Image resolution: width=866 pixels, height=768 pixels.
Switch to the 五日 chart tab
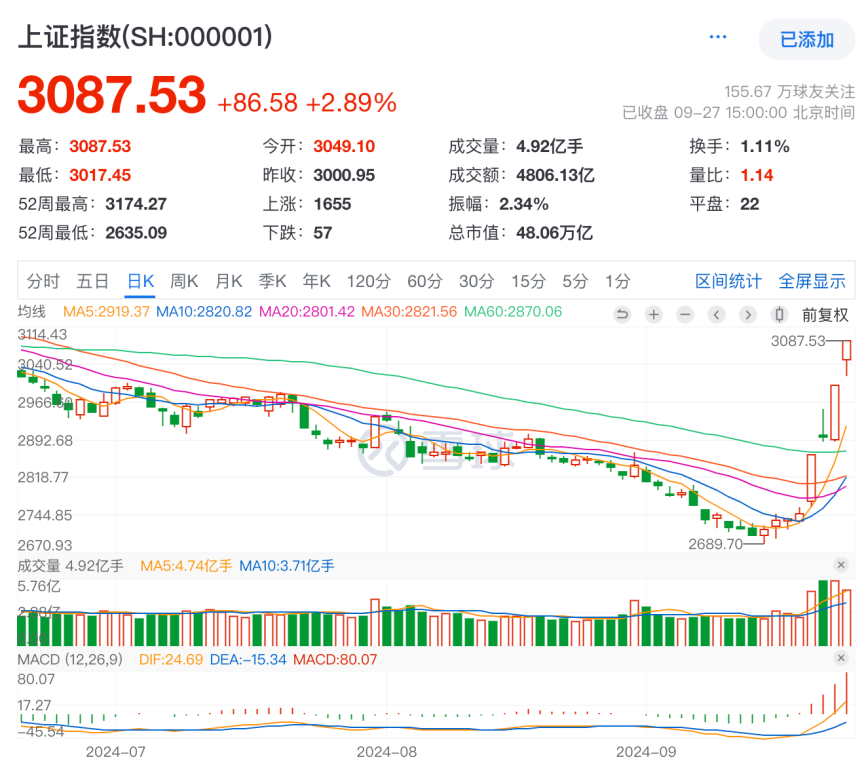(x=92, y=281)
